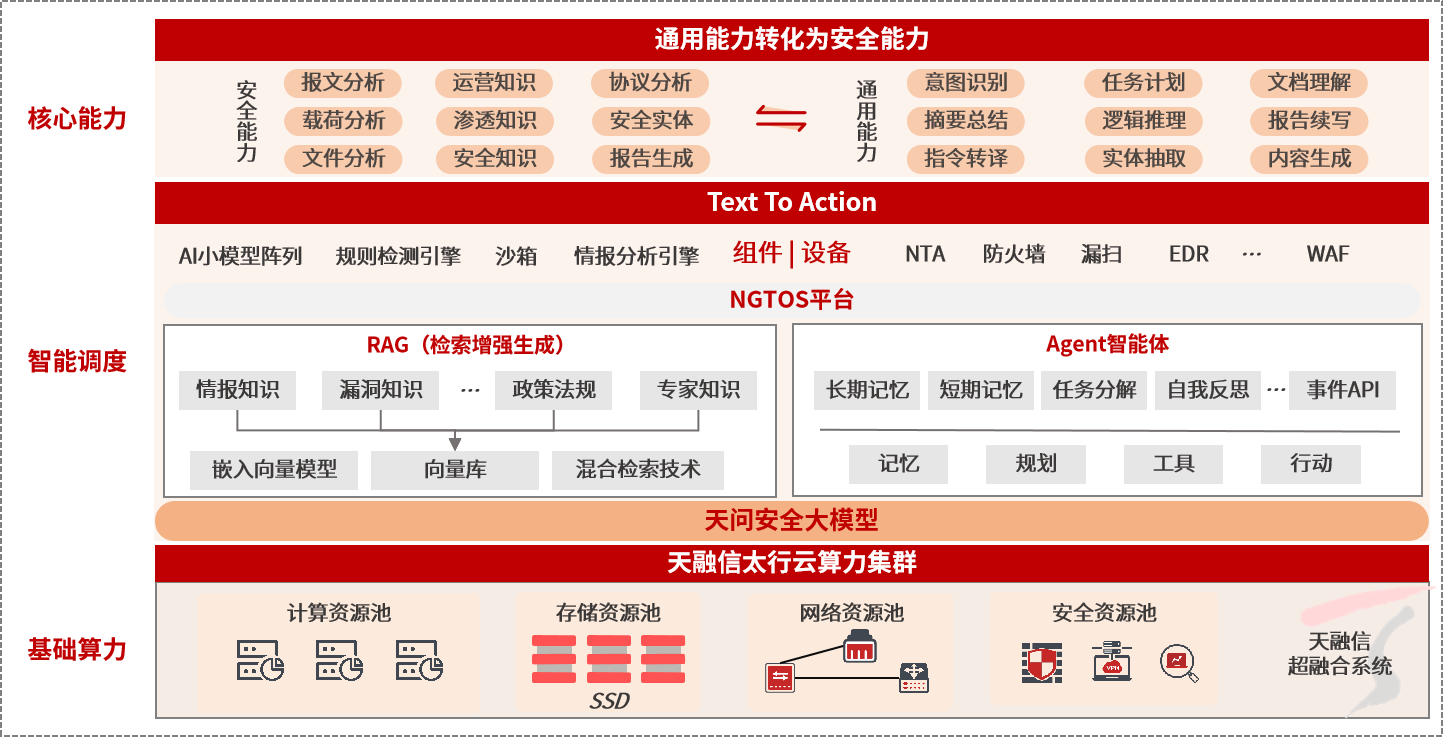The height and width of the screenshot is (737, 1444).
Task: Click the router icon with arrows
Action: click(914, 677)
